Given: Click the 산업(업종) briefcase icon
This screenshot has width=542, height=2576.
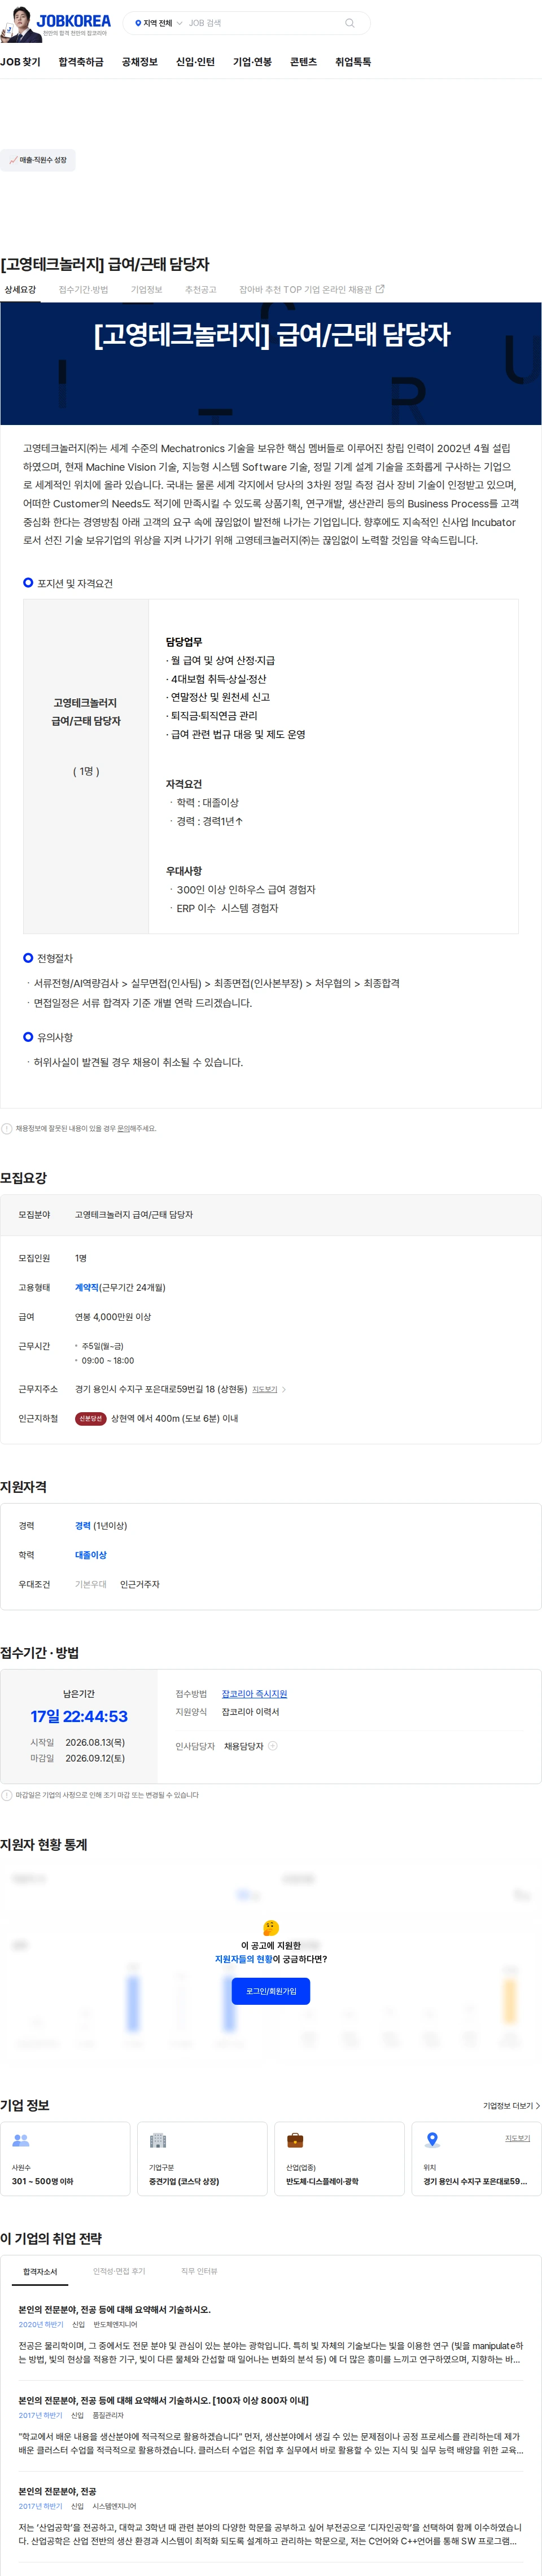Looking at the screenshot, I should coord(295,2140).
